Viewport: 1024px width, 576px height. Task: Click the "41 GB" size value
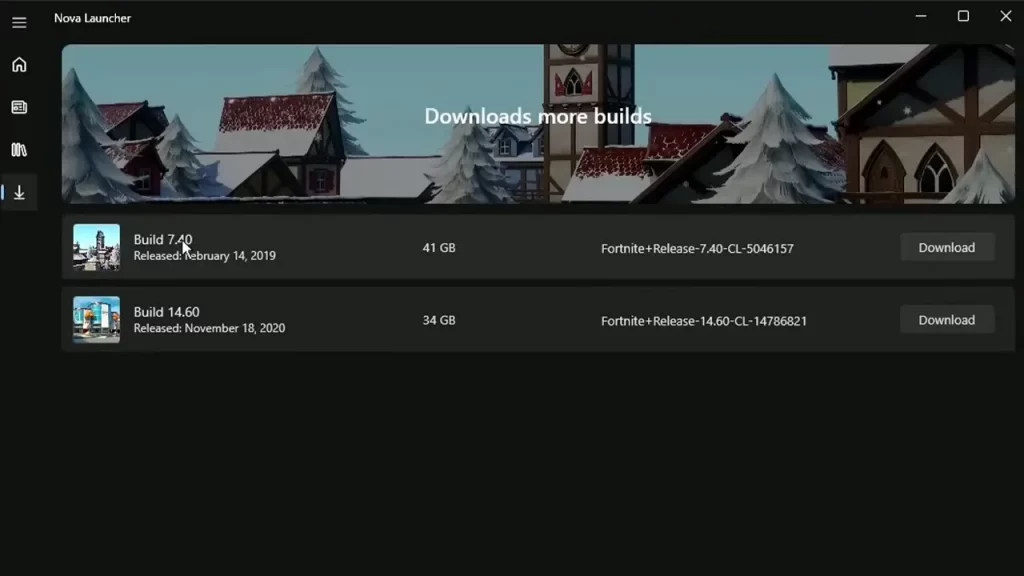(x=439, y=248)
